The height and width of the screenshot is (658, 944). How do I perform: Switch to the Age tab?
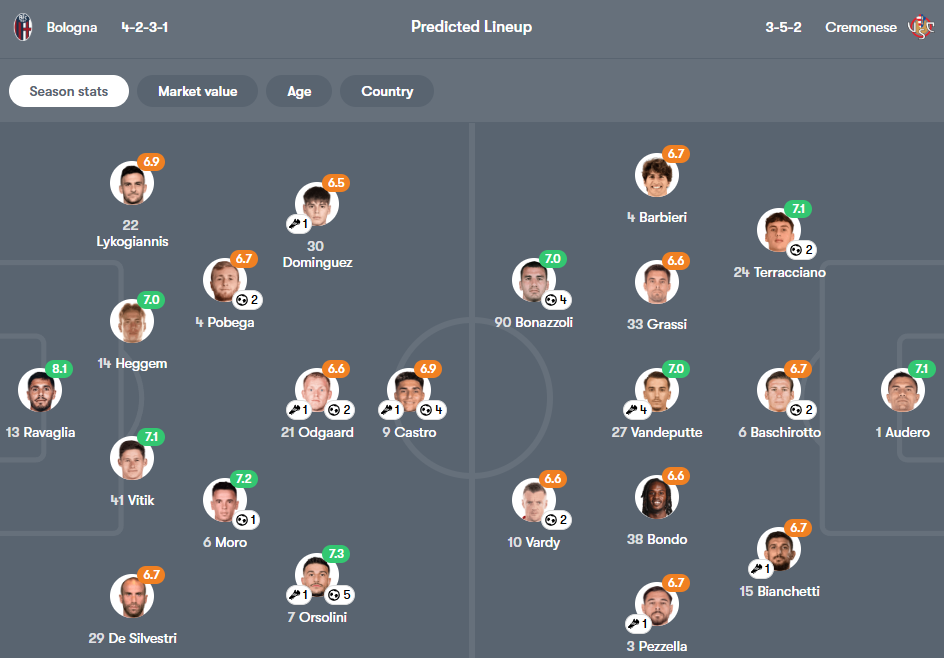click(299, 91)
